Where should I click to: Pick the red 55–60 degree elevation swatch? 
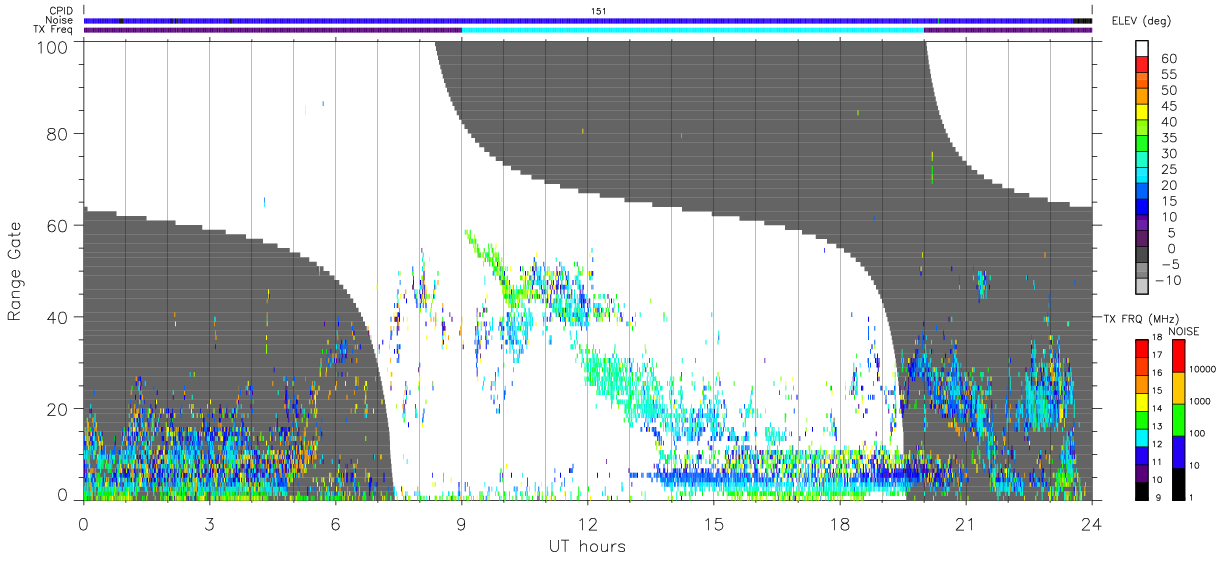point(1142,66)
